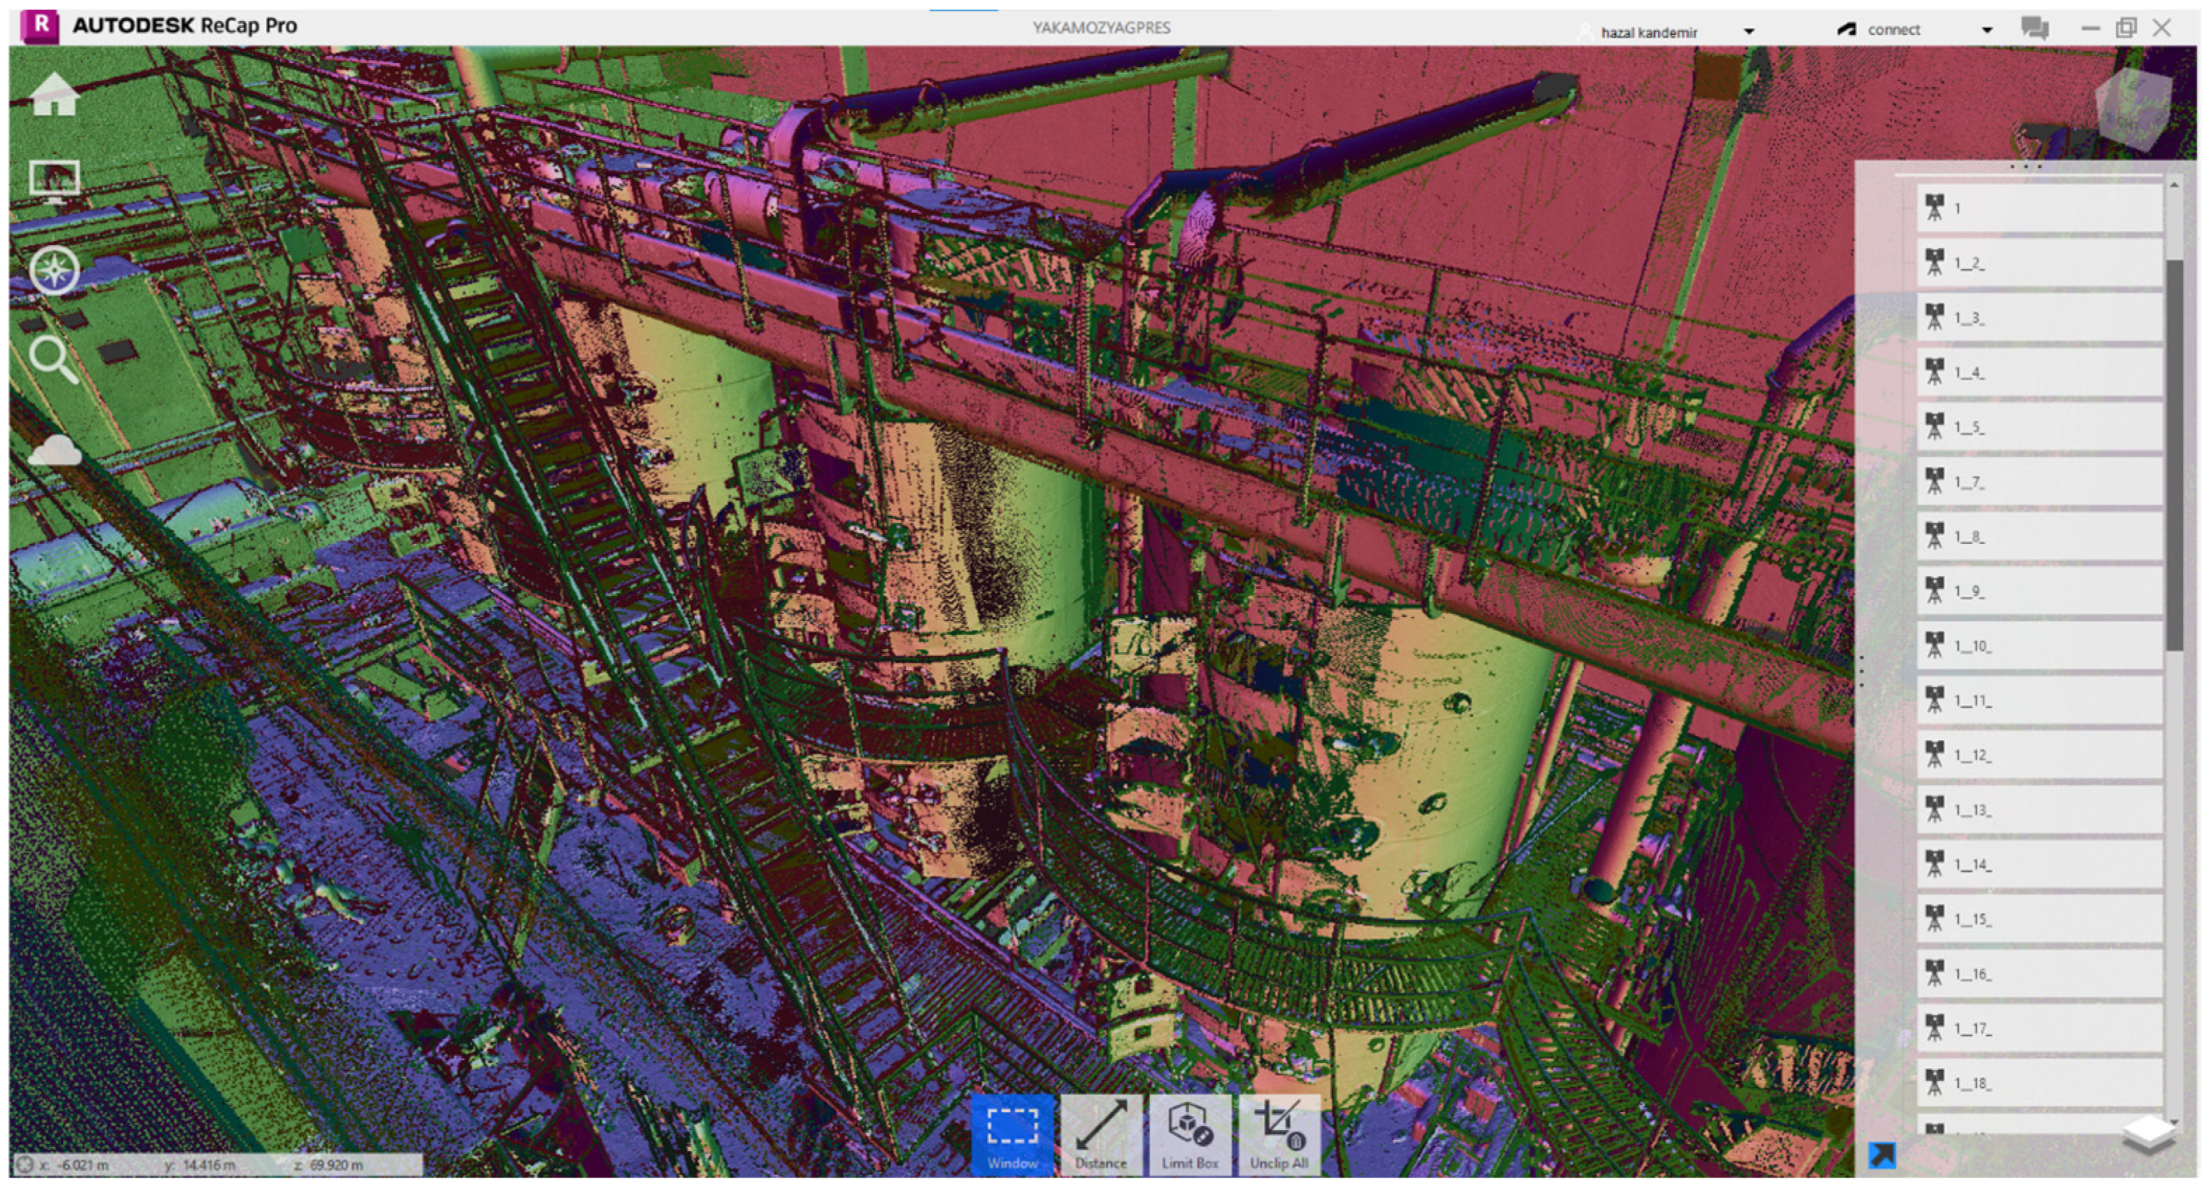
Task: Click the Home icon in left sidebar
Action: (54, 96)
